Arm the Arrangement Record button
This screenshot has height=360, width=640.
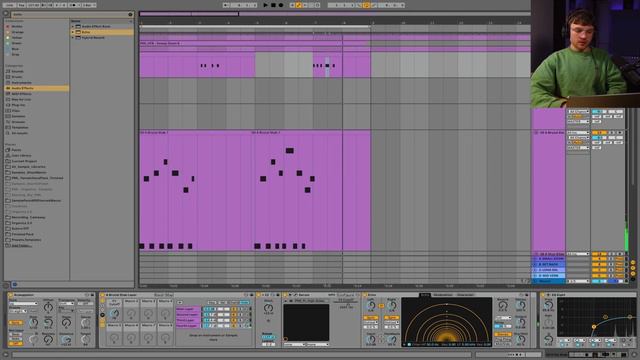(x=280, y=5)
